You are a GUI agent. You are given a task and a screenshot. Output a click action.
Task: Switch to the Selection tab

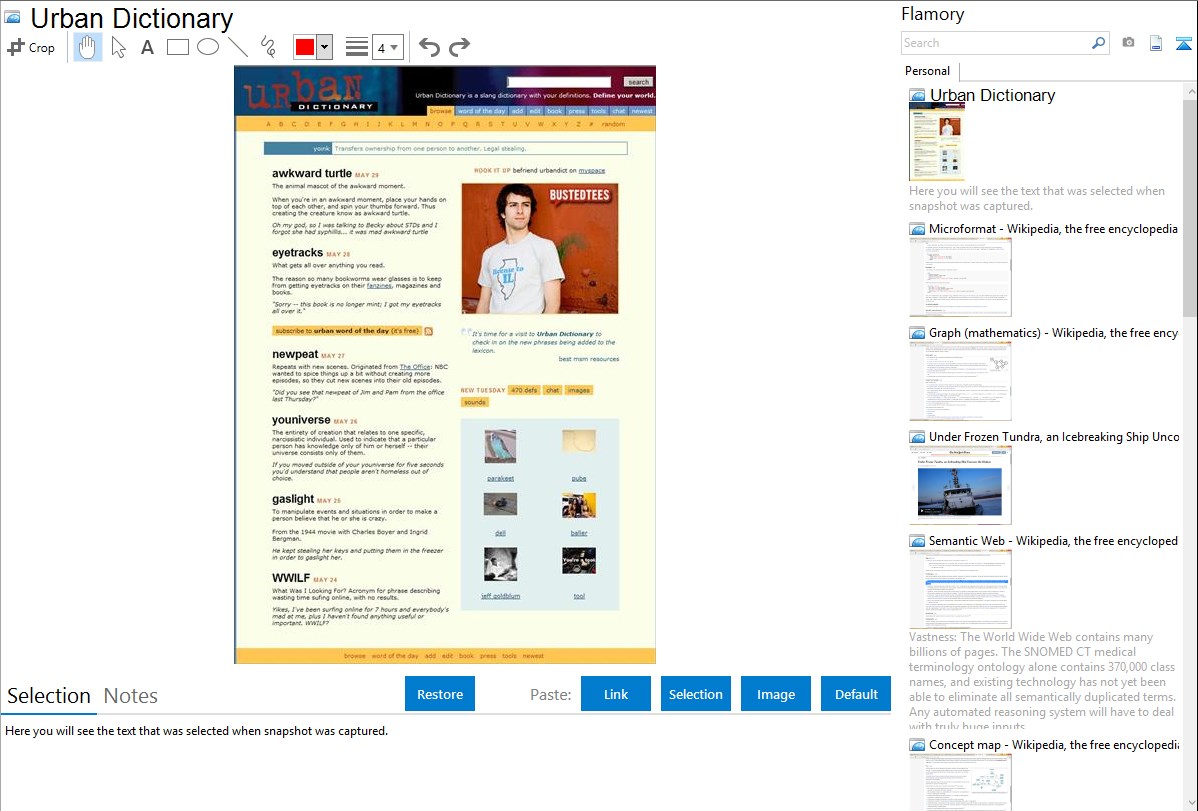click(49, 696)
